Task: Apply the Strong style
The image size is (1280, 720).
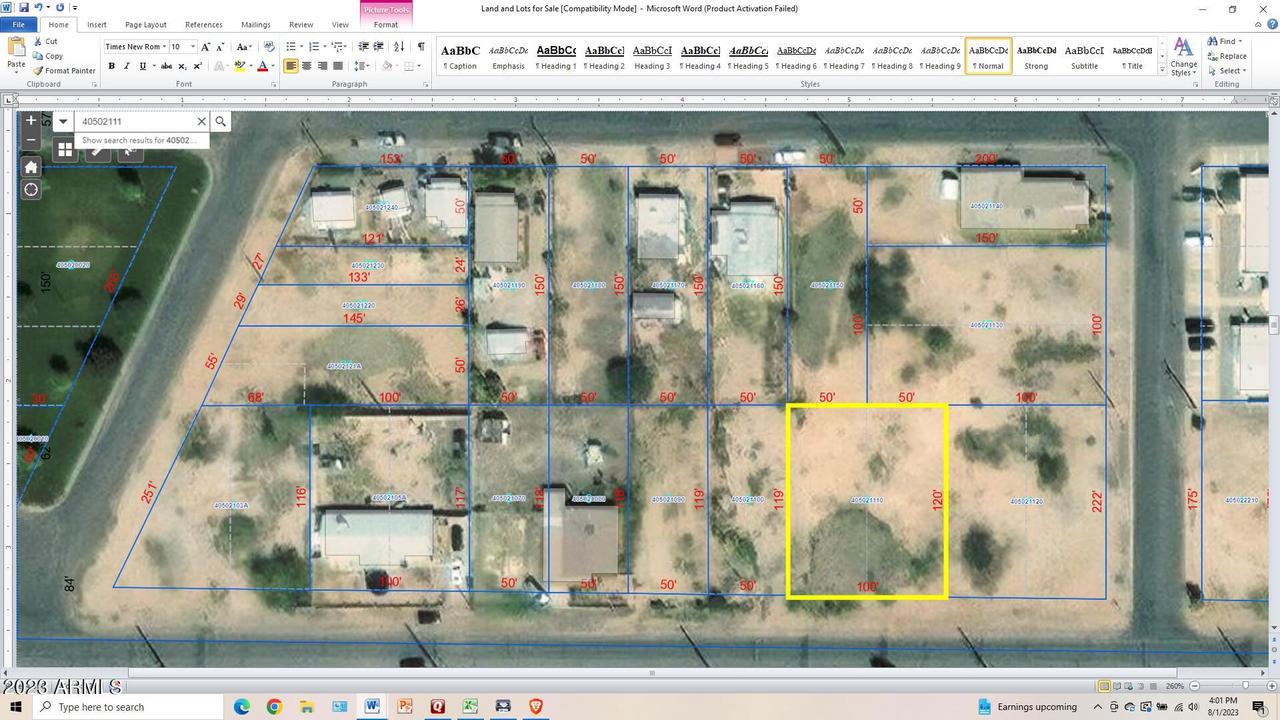Action: pos(1036,57)
